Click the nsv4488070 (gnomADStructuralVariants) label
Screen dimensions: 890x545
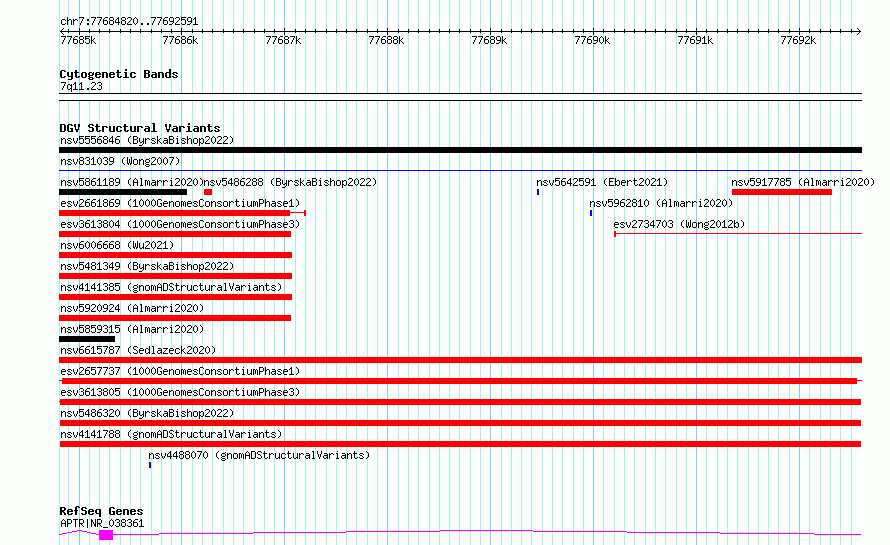(259, 455)
